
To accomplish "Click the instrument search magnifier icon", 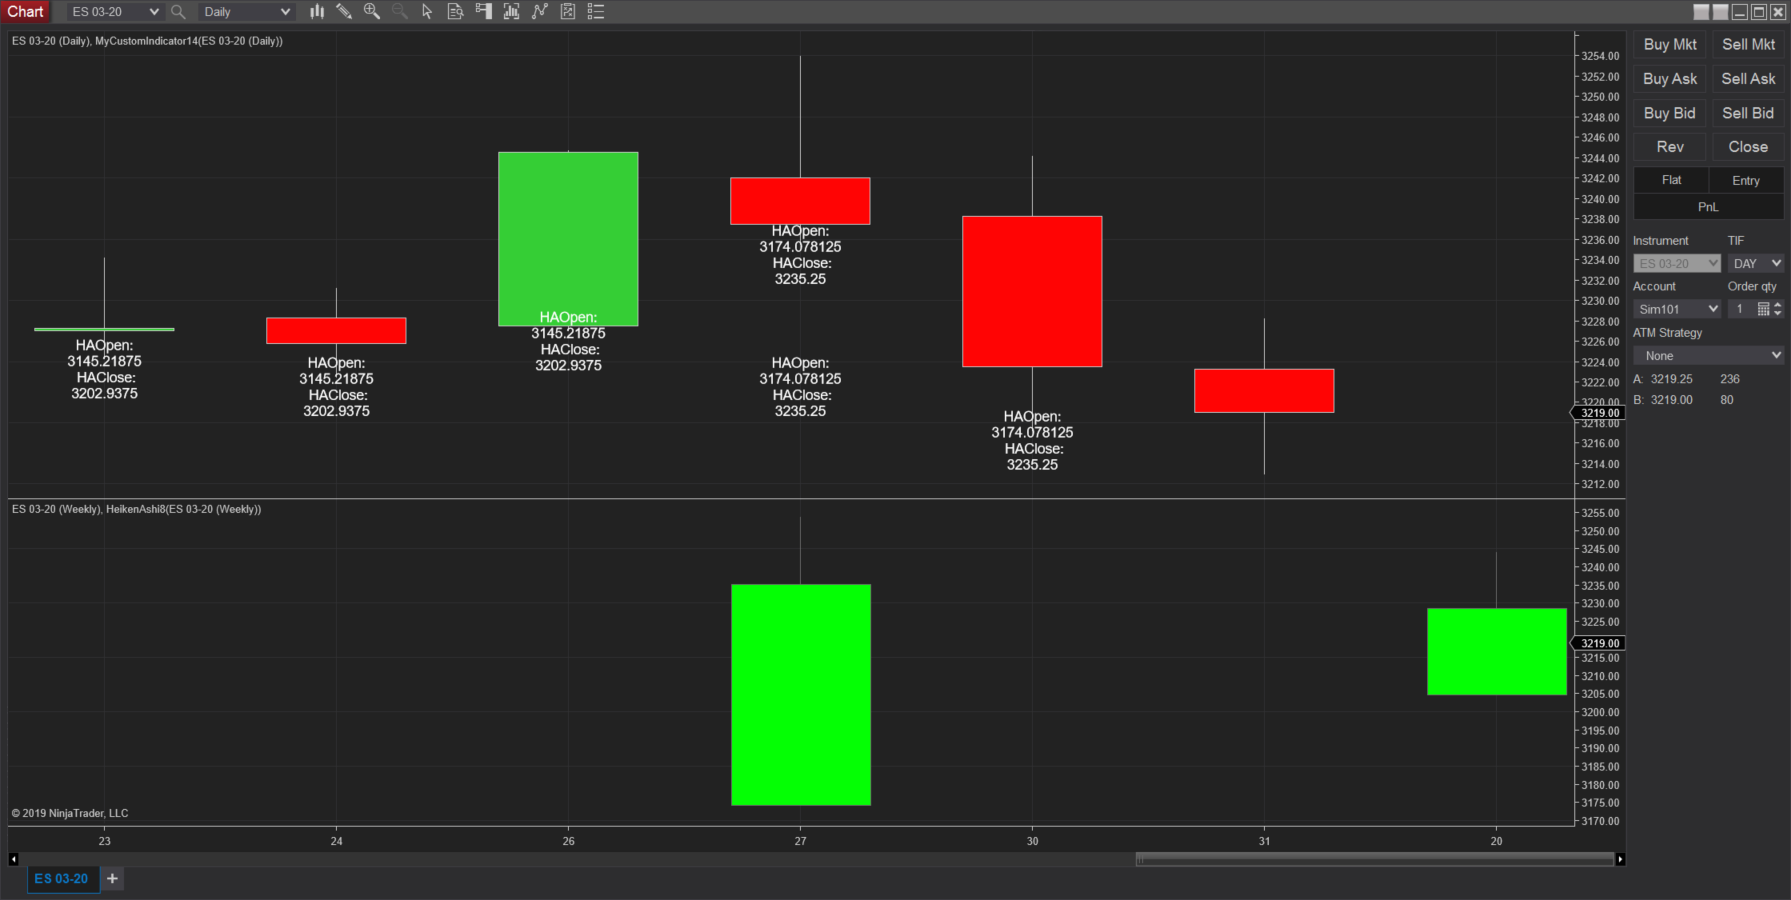I will [x=178, y=12].
